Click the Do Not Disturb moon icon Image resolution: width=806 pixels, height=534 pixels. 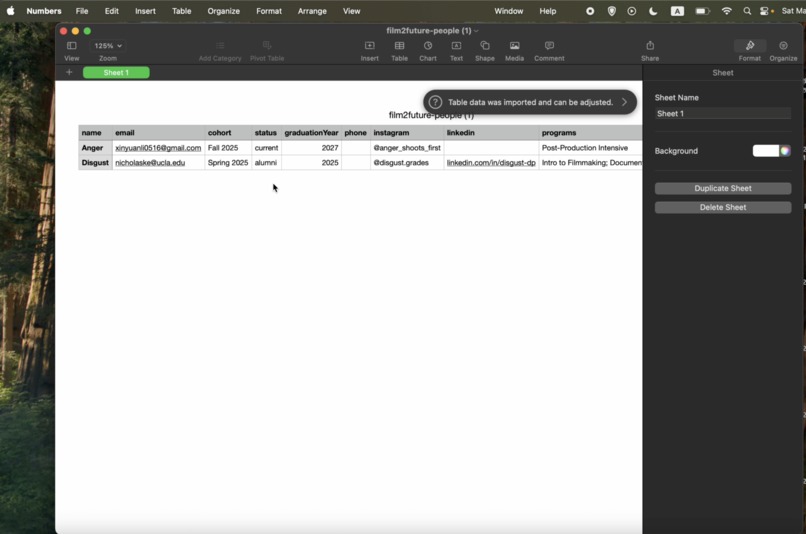tap(653, 11)
